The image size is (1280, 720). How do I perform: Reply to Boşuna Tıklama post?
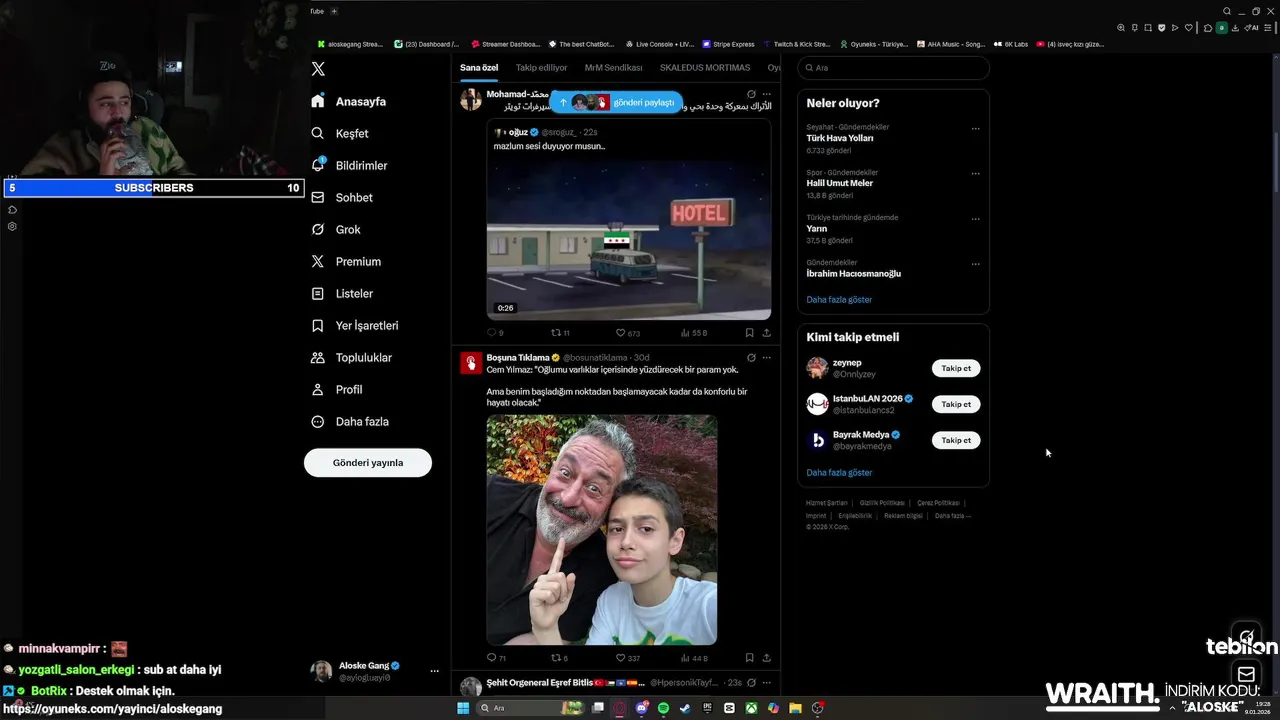(496, 658)
